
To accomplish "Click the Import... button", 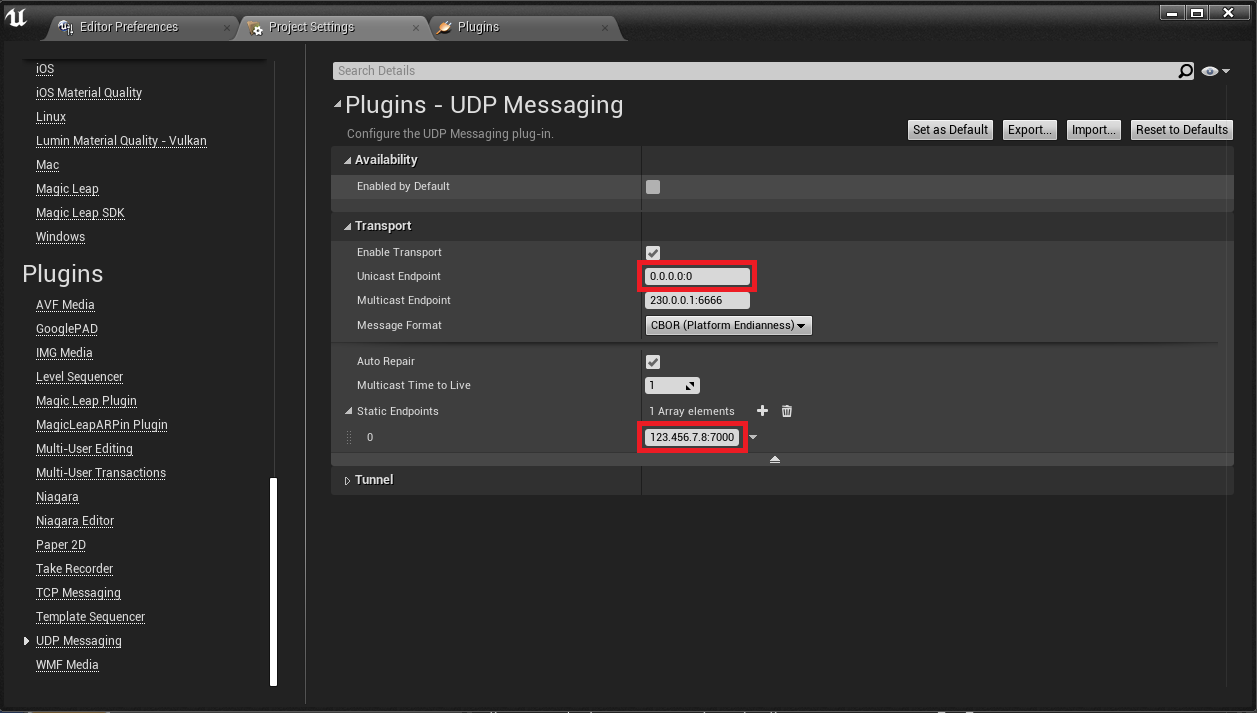I will pyautogui.click(x=1093, y=130).
